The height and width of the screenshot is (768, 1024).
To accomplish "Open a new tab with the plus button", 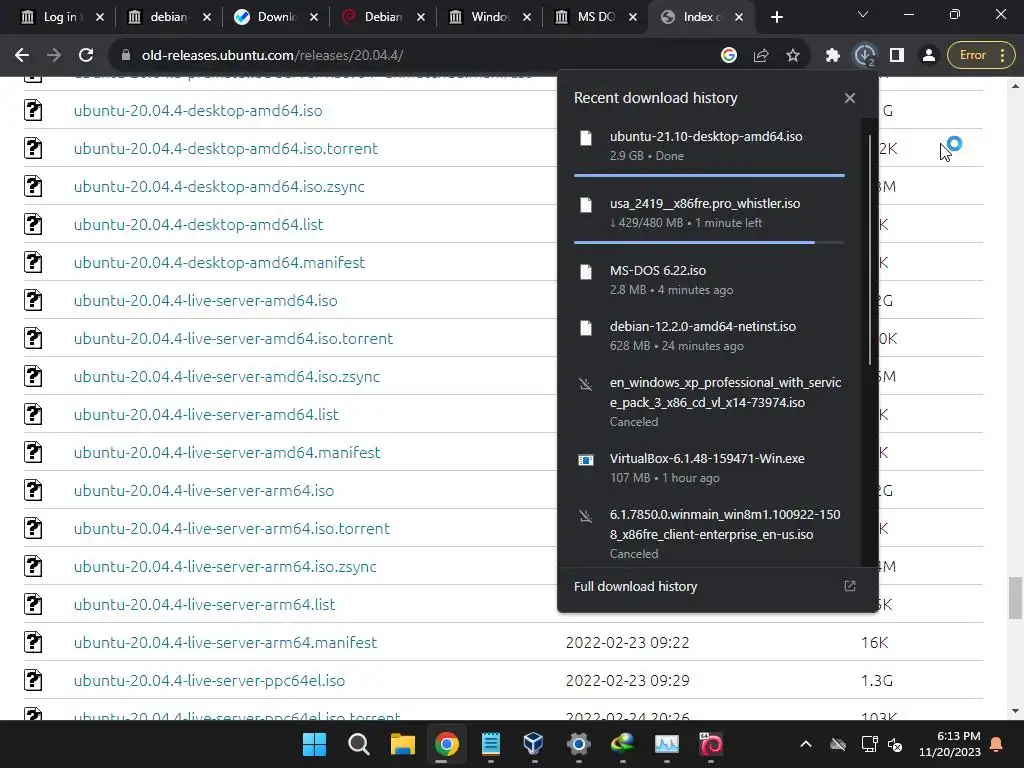I will pyautogui.click(x=776, y=18).
